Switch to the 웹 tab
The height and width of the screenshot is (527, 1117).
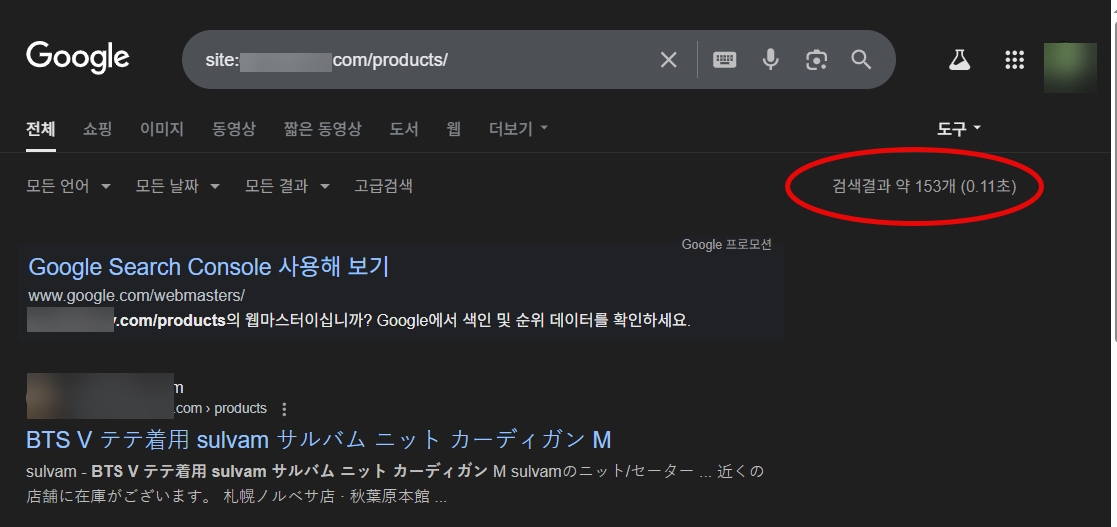pyautogui.click(x=454, y=129)
